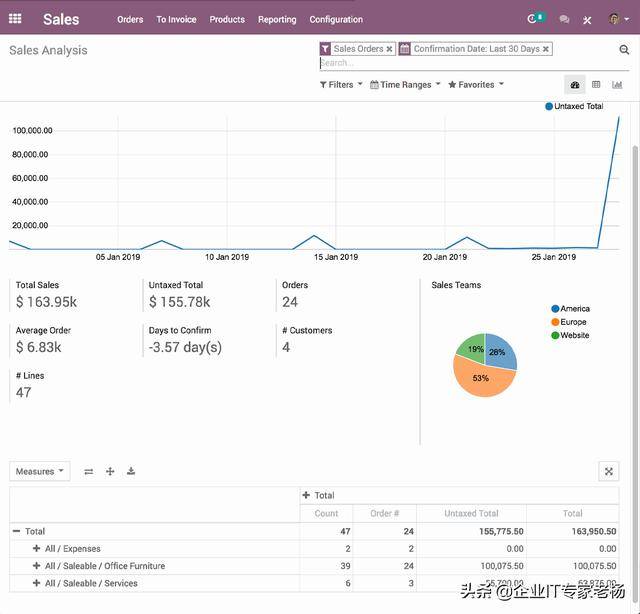Open the apps grid menu

[15, 19]
